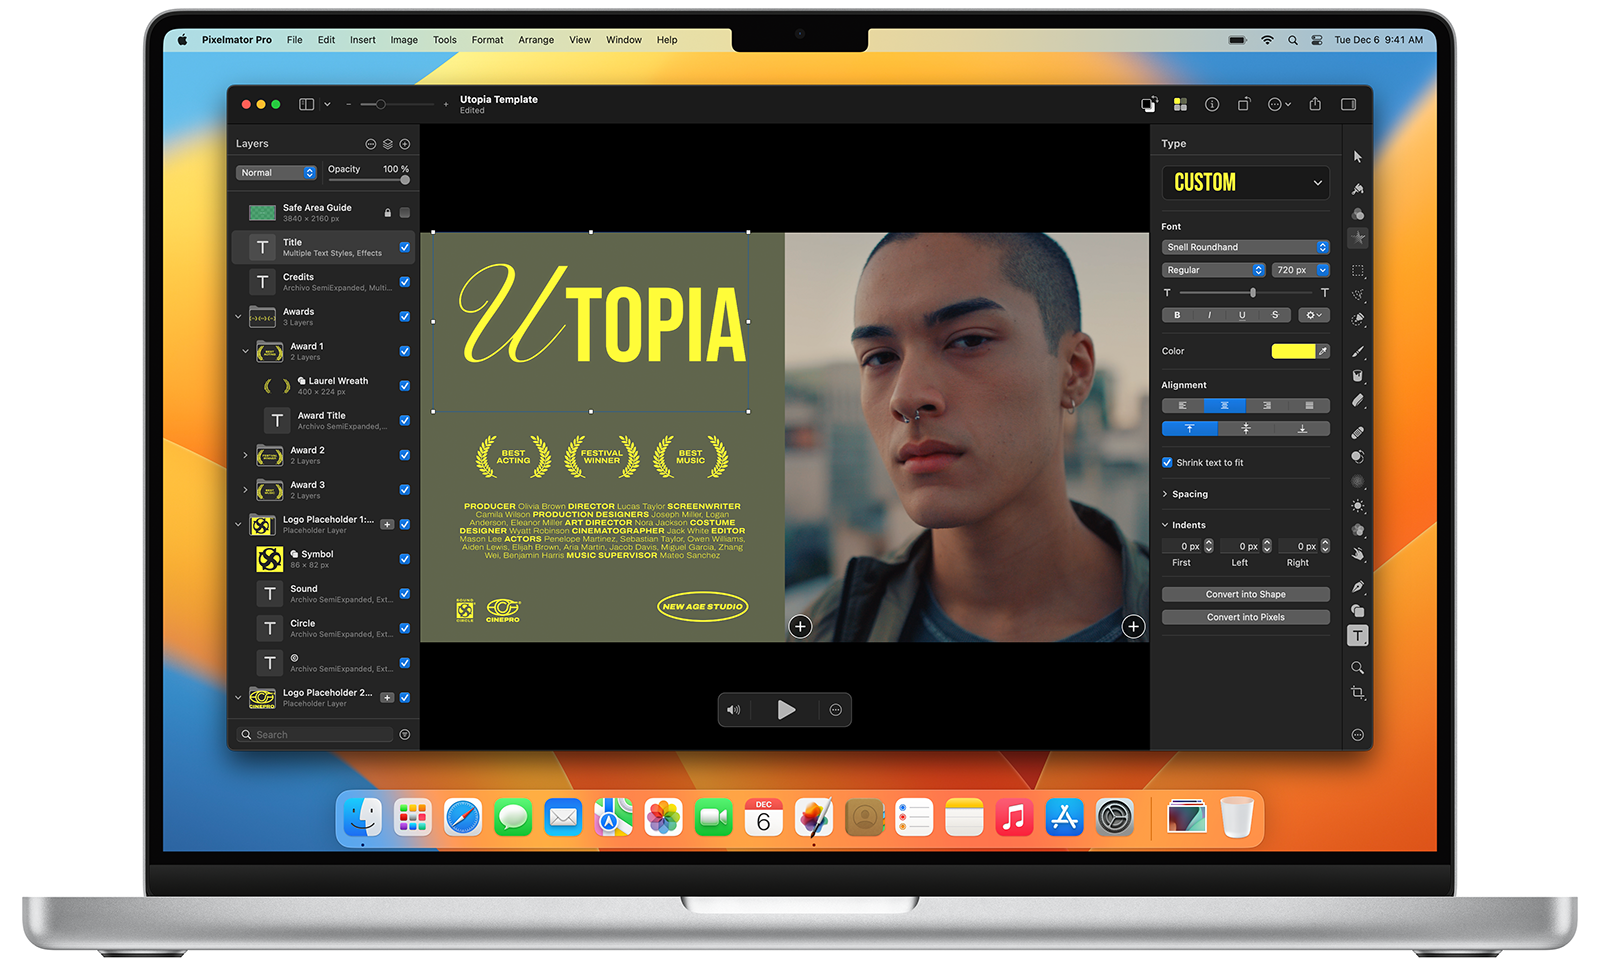Open the Color Adjustments three-circles tool
The height and width of the screenshot is (967, 1600).
click(1357, 214)
